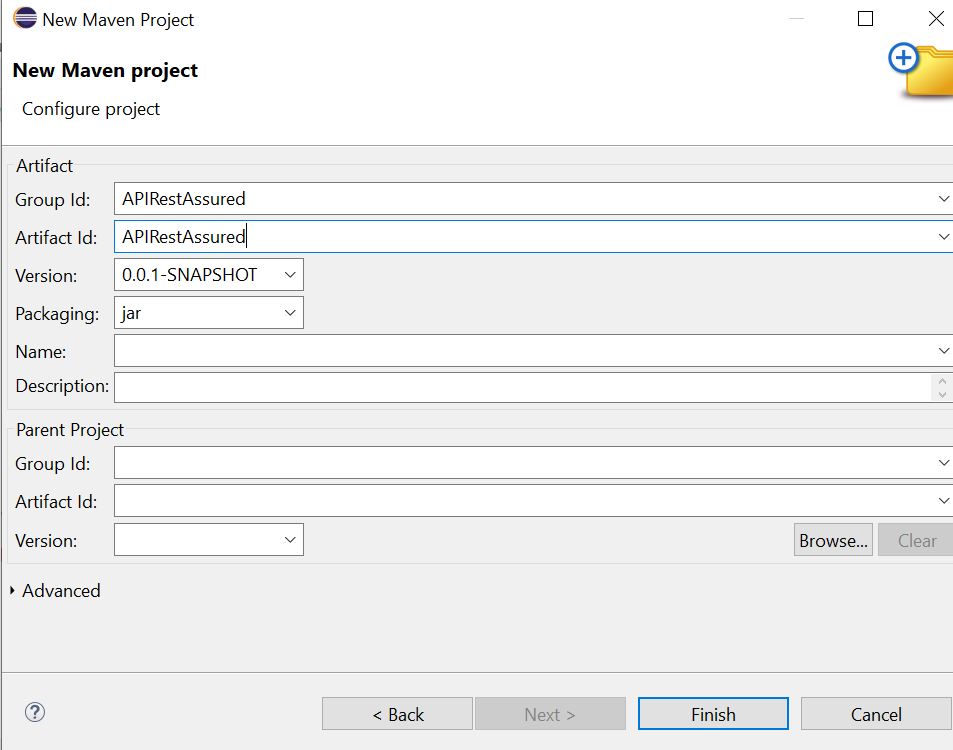The width and height of the screenshot is (953, 750).
Task: Click the Finish button
Action: point(712,713)
